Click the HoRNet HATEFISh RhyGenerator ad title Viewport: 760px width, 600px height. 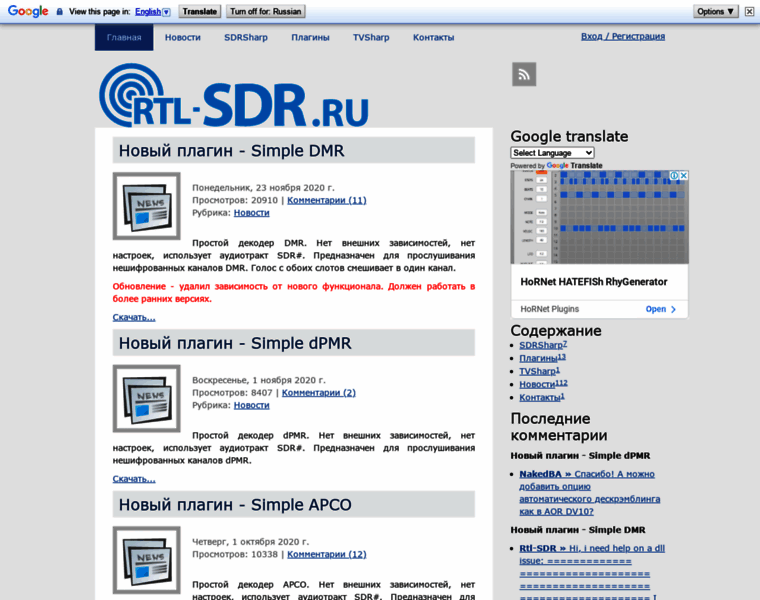(x=594, y=282)
